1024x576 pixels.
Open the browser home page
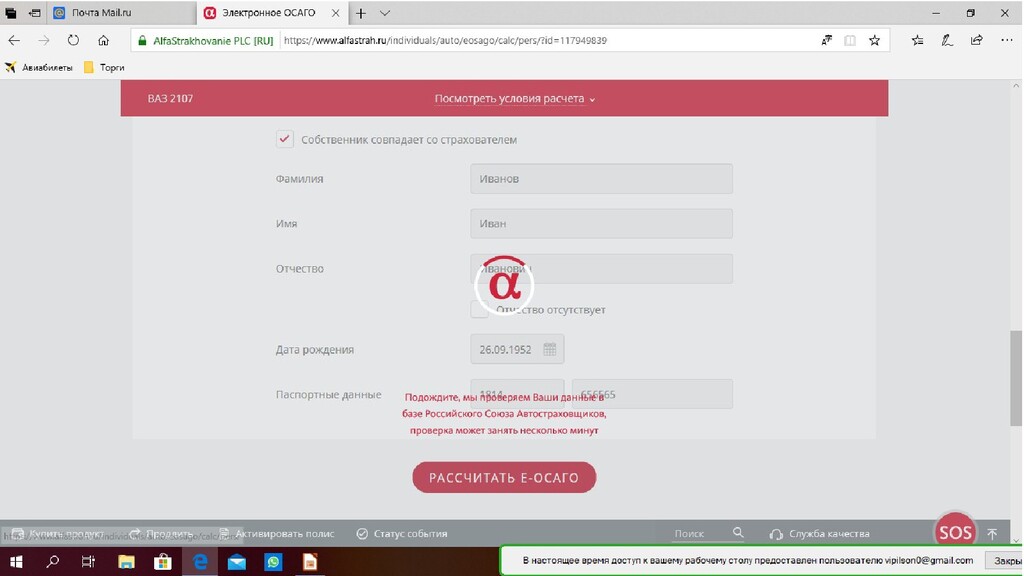click(103, 40)
